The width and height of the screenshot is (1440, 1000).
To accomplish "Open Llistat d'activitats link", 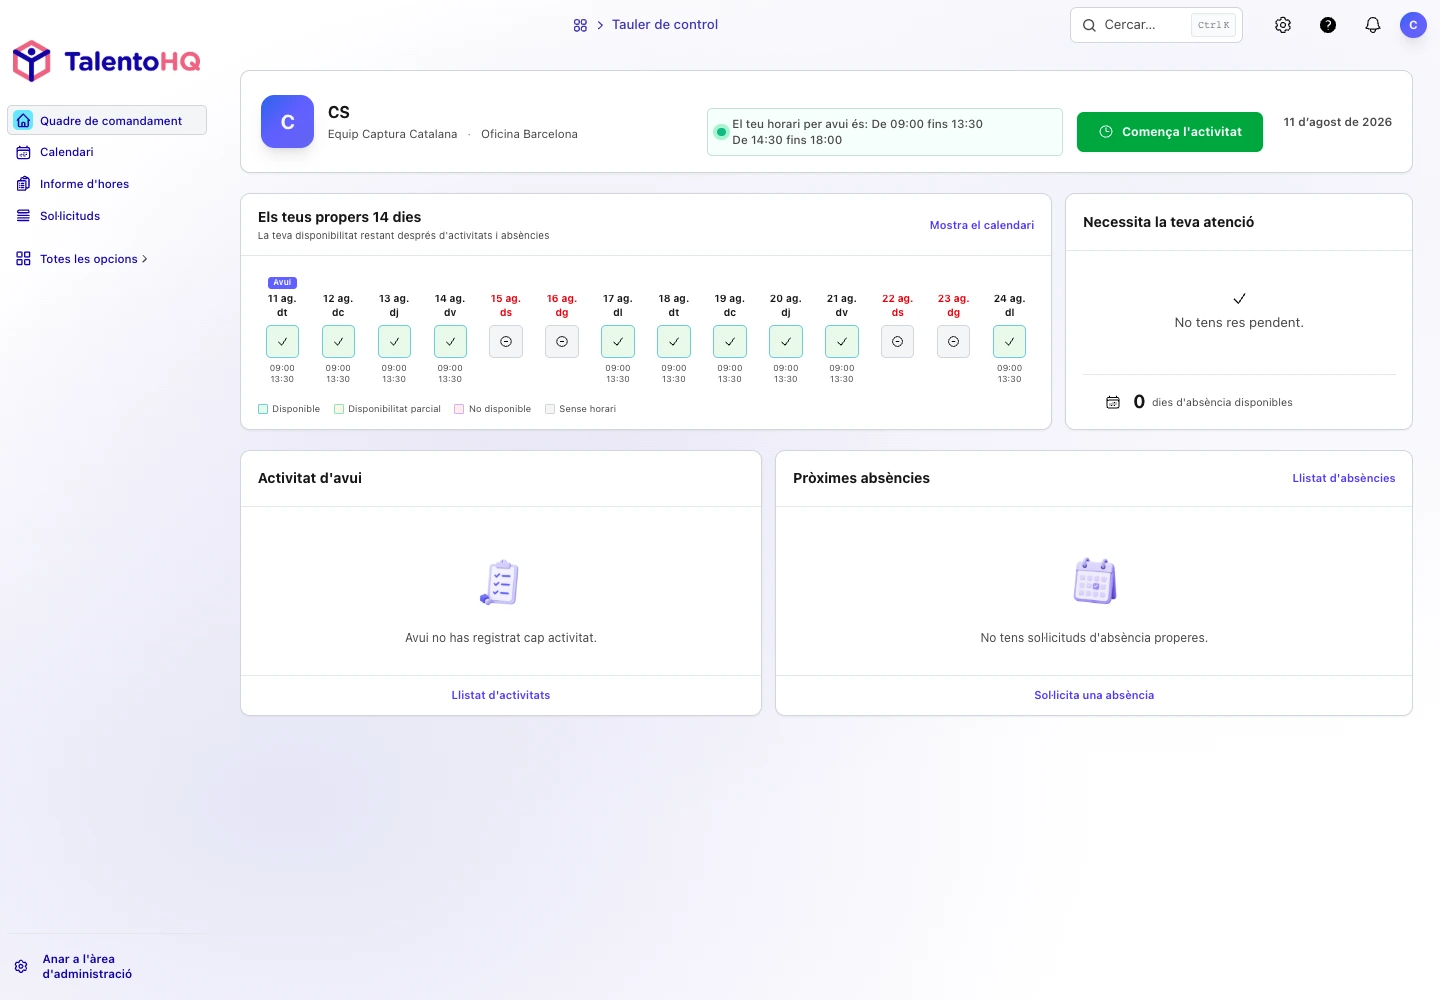I will (501, 695).
